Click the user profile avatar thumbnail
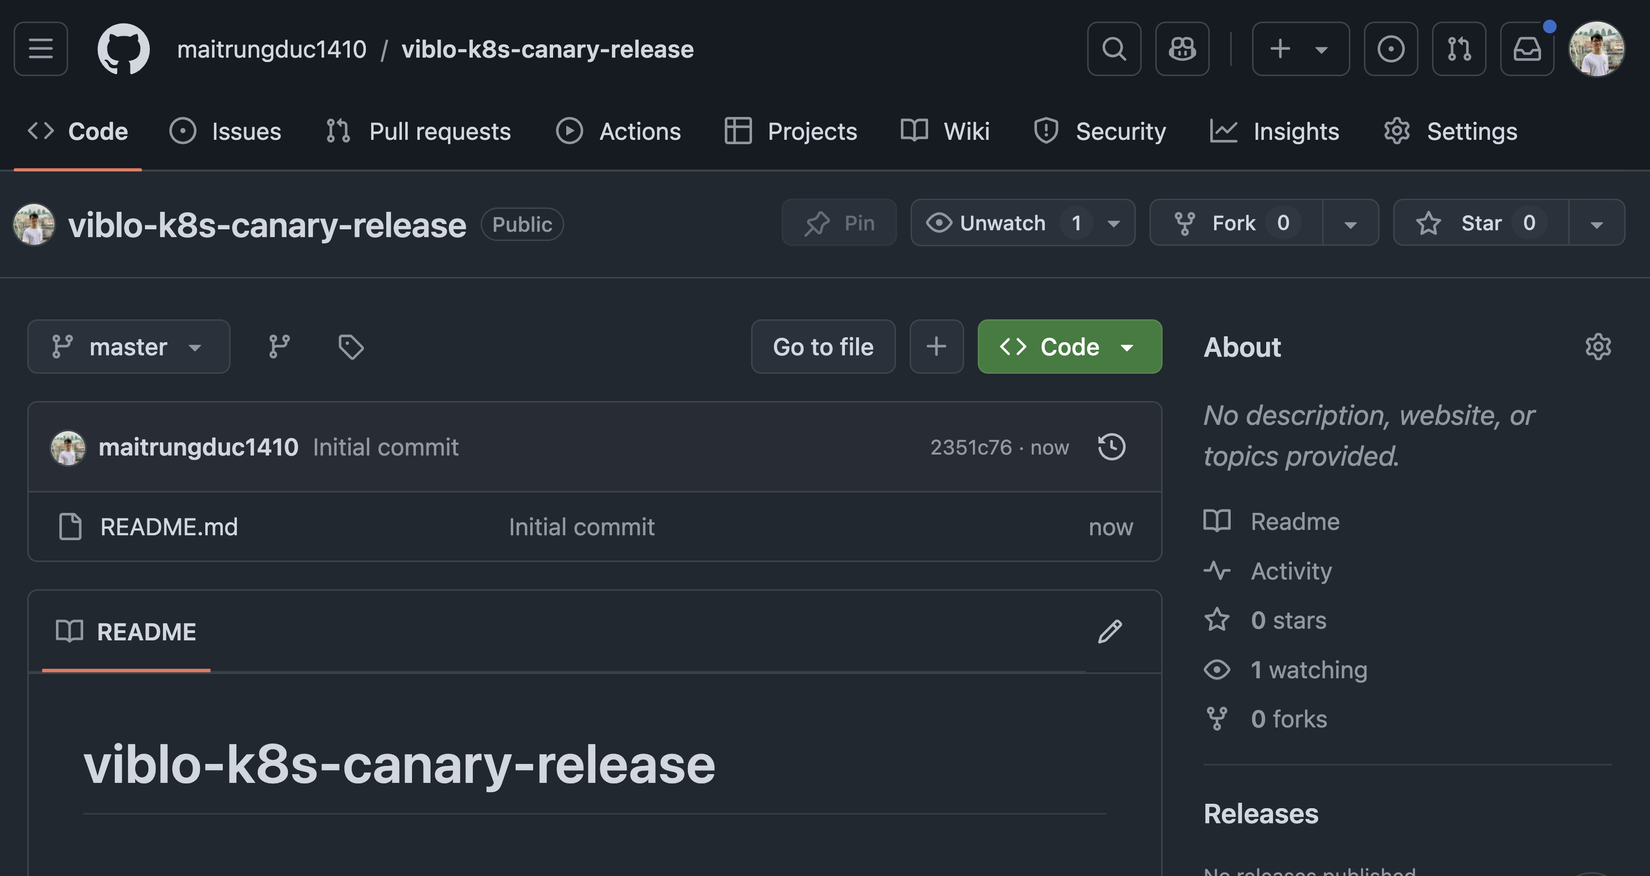This screenshot has height=876, width=1650. coord(1596,49)
